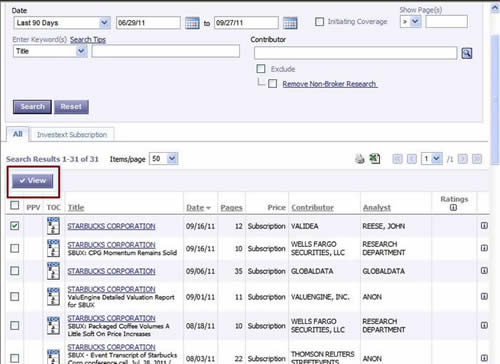
Task: Go to first results page
Action: pyautogui.click(x=397, y=159)
